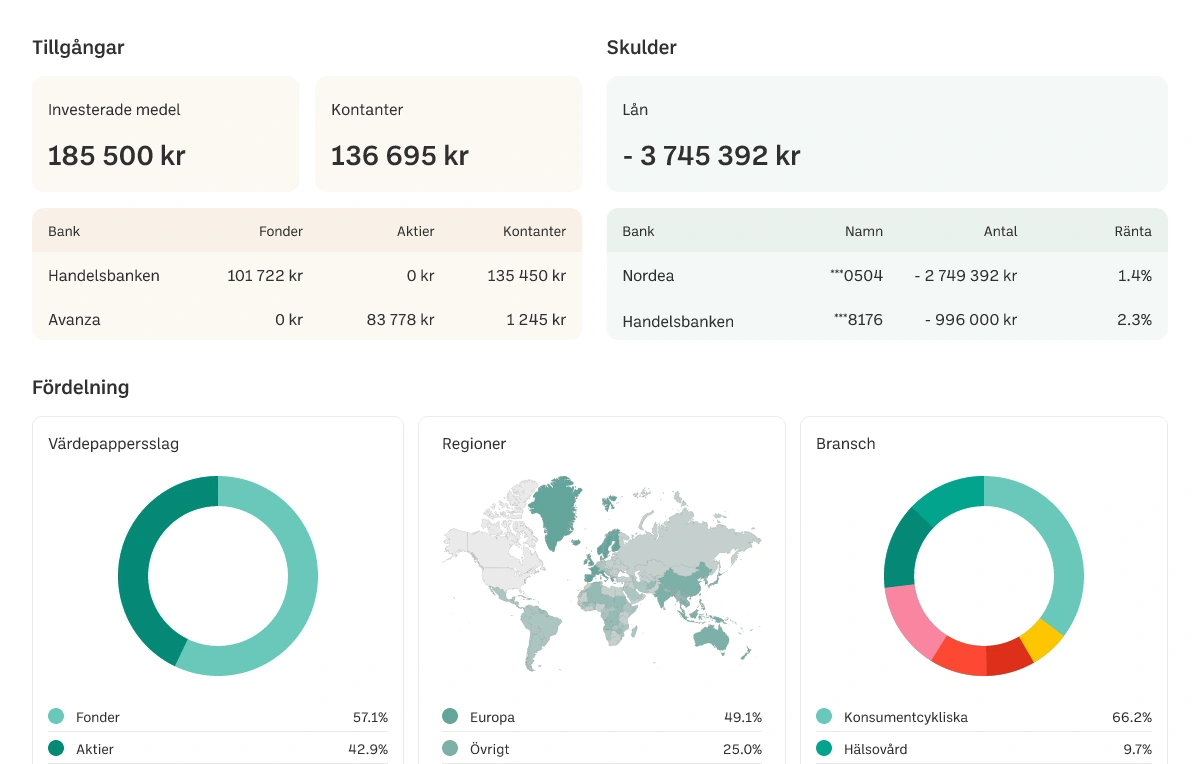
Task: Click the Tillgångar heading
Action: 78,48
